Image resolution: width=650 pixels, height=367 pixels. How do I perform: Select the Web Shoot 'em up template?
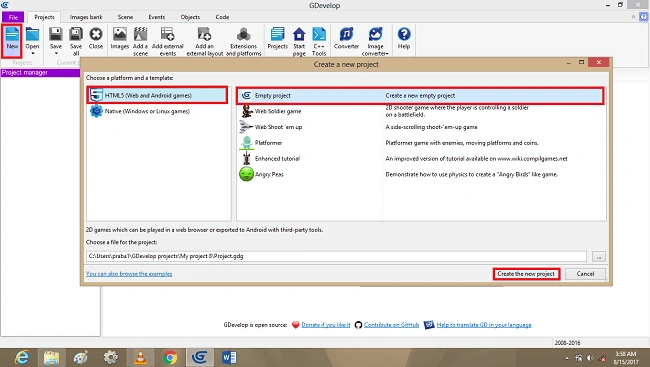420,127
